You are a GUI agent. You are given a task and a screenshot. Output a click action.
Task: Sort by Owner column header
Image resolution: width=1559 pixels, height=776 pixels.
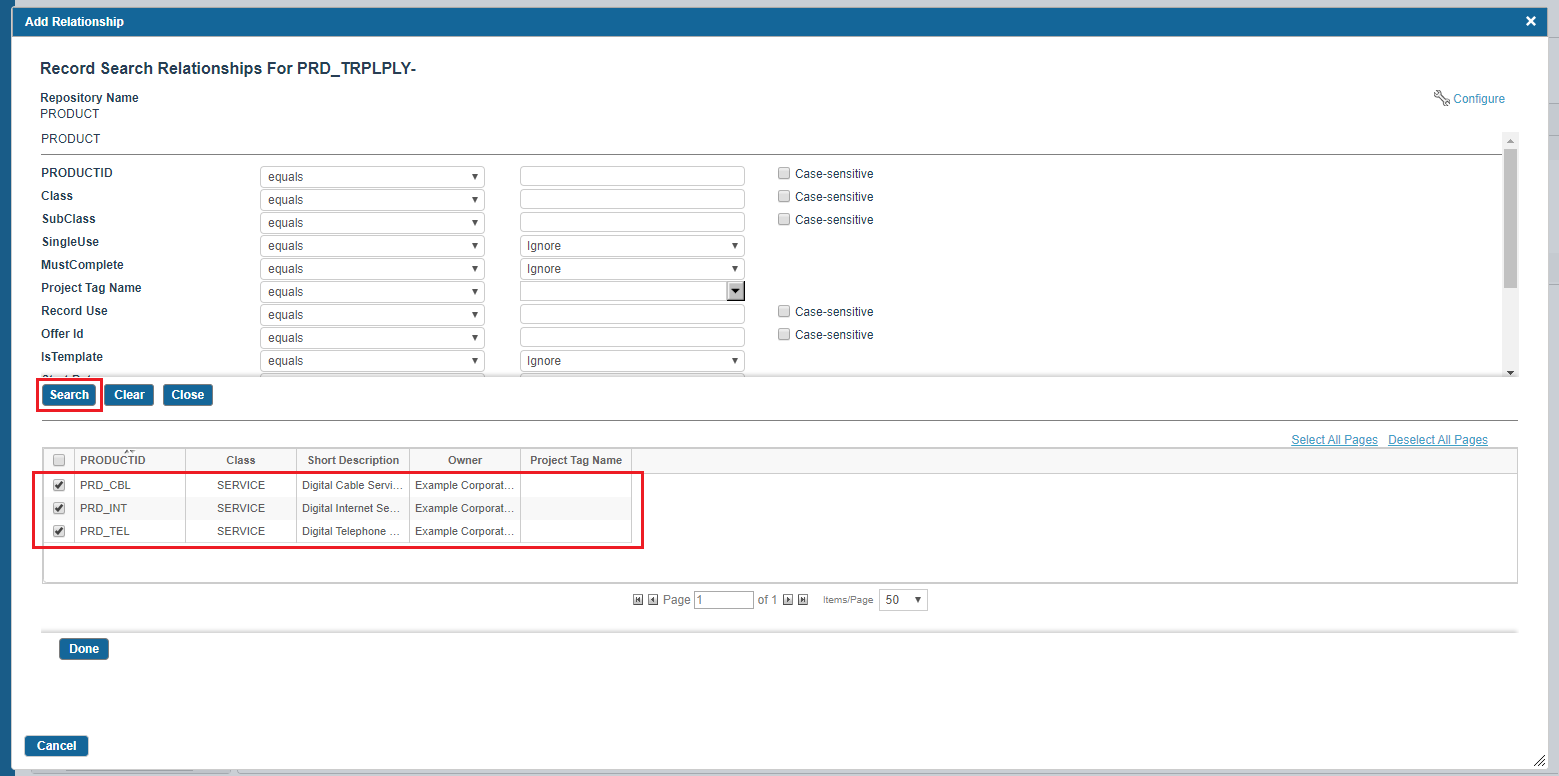[465, 460]
